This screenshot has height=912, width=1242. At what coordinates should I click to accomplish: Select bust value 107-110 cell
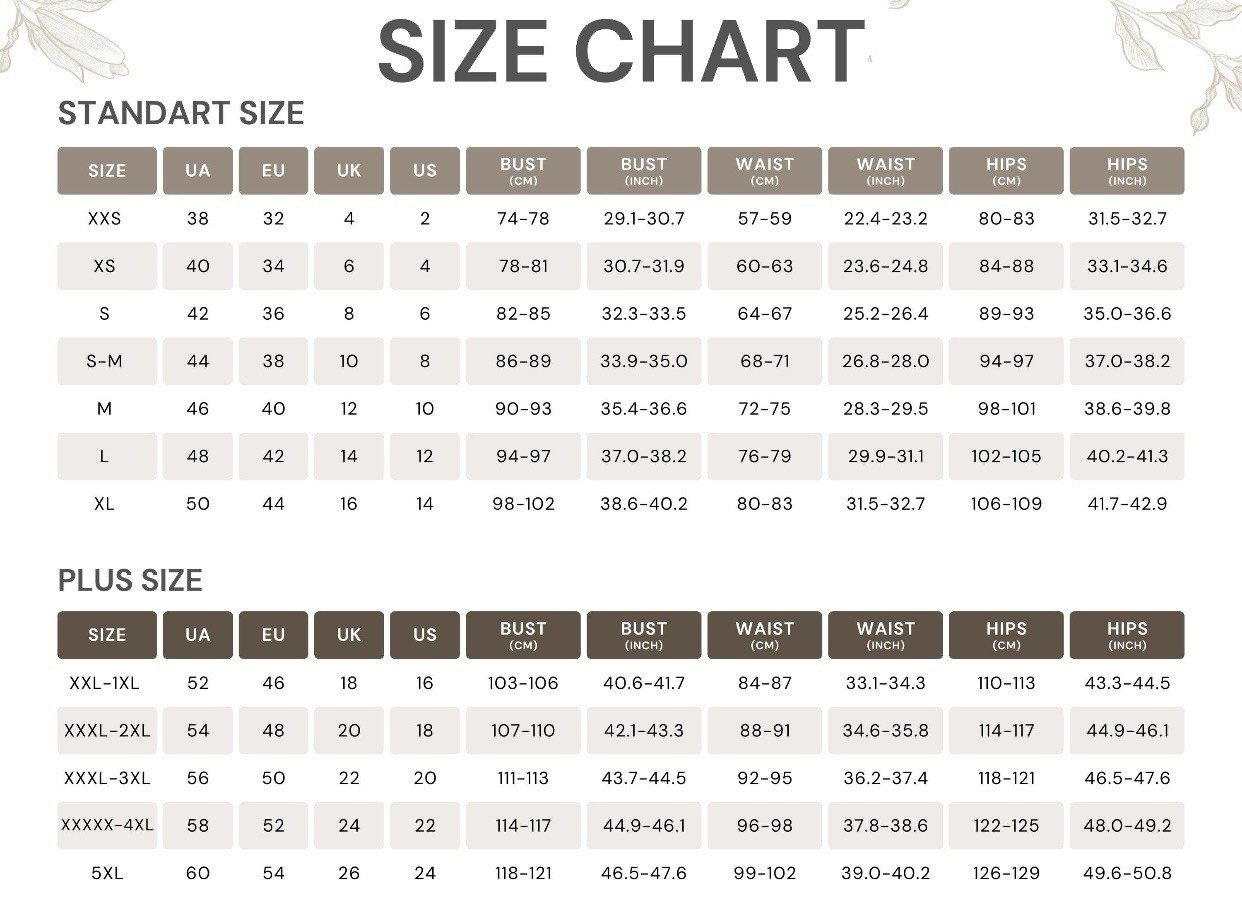point(523,731)
